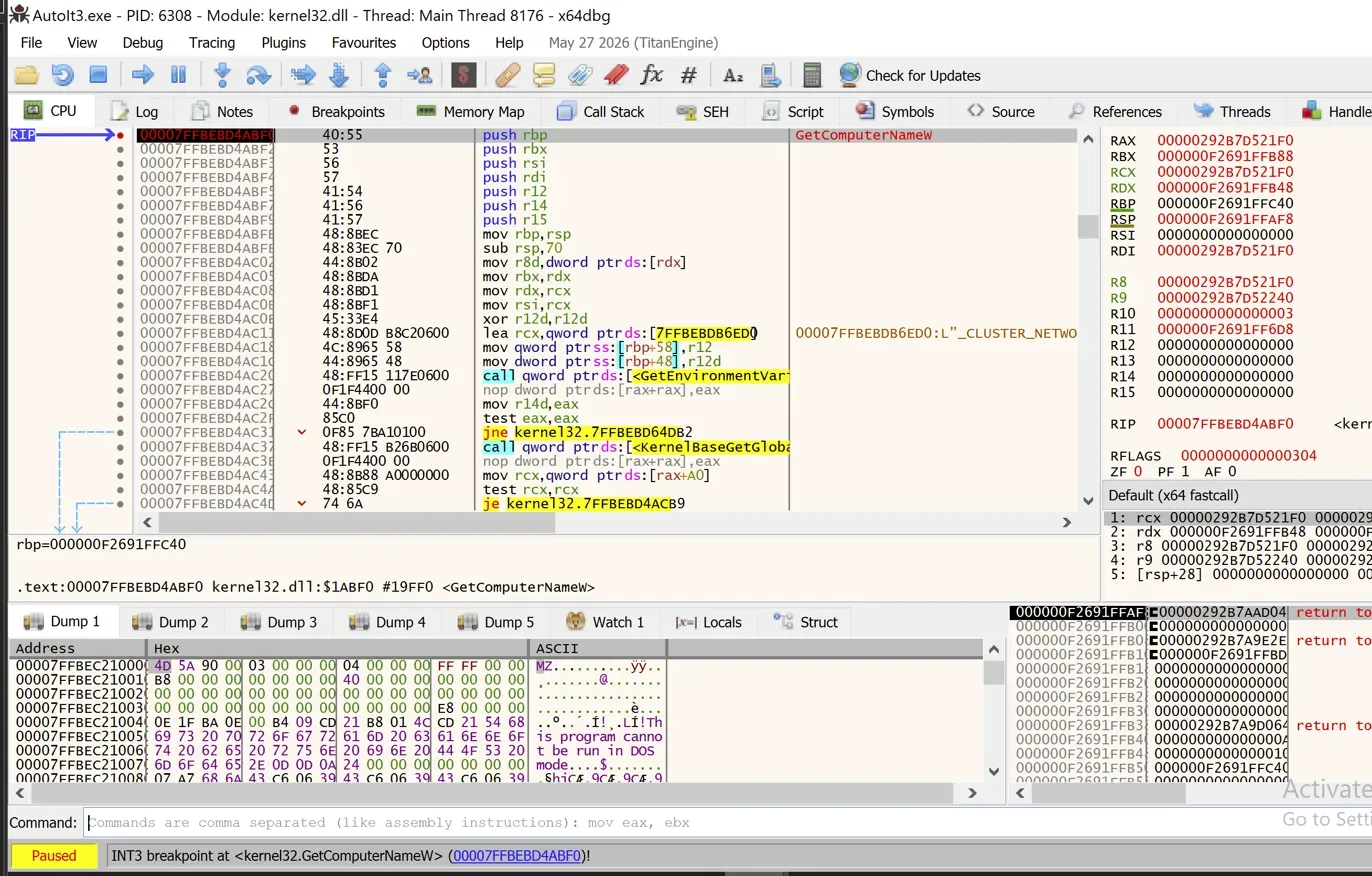Click the Hex column header in dump

tap(338, 649)
